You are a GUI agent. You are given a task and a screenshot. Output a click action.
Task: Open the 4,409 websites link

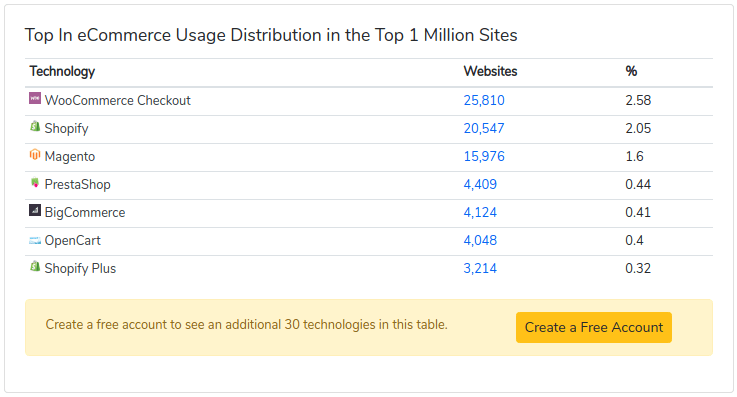pyautogui.click(x=480, y=184)
